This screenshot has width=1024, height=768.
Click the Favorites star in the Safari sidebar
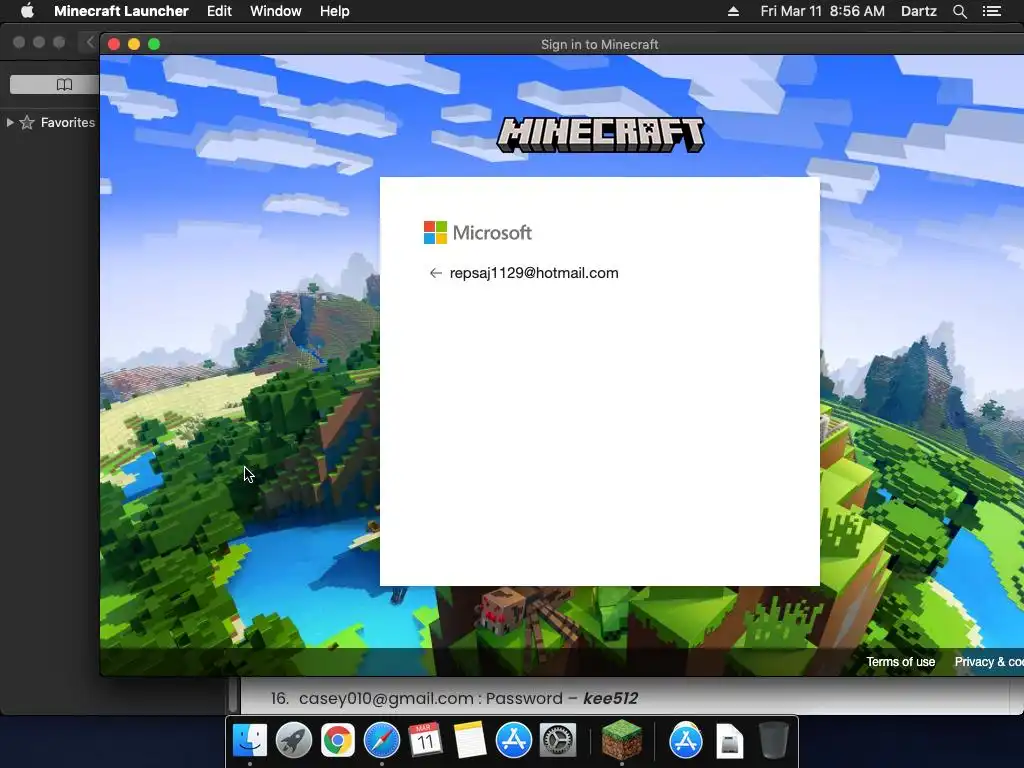coord(27,122)
